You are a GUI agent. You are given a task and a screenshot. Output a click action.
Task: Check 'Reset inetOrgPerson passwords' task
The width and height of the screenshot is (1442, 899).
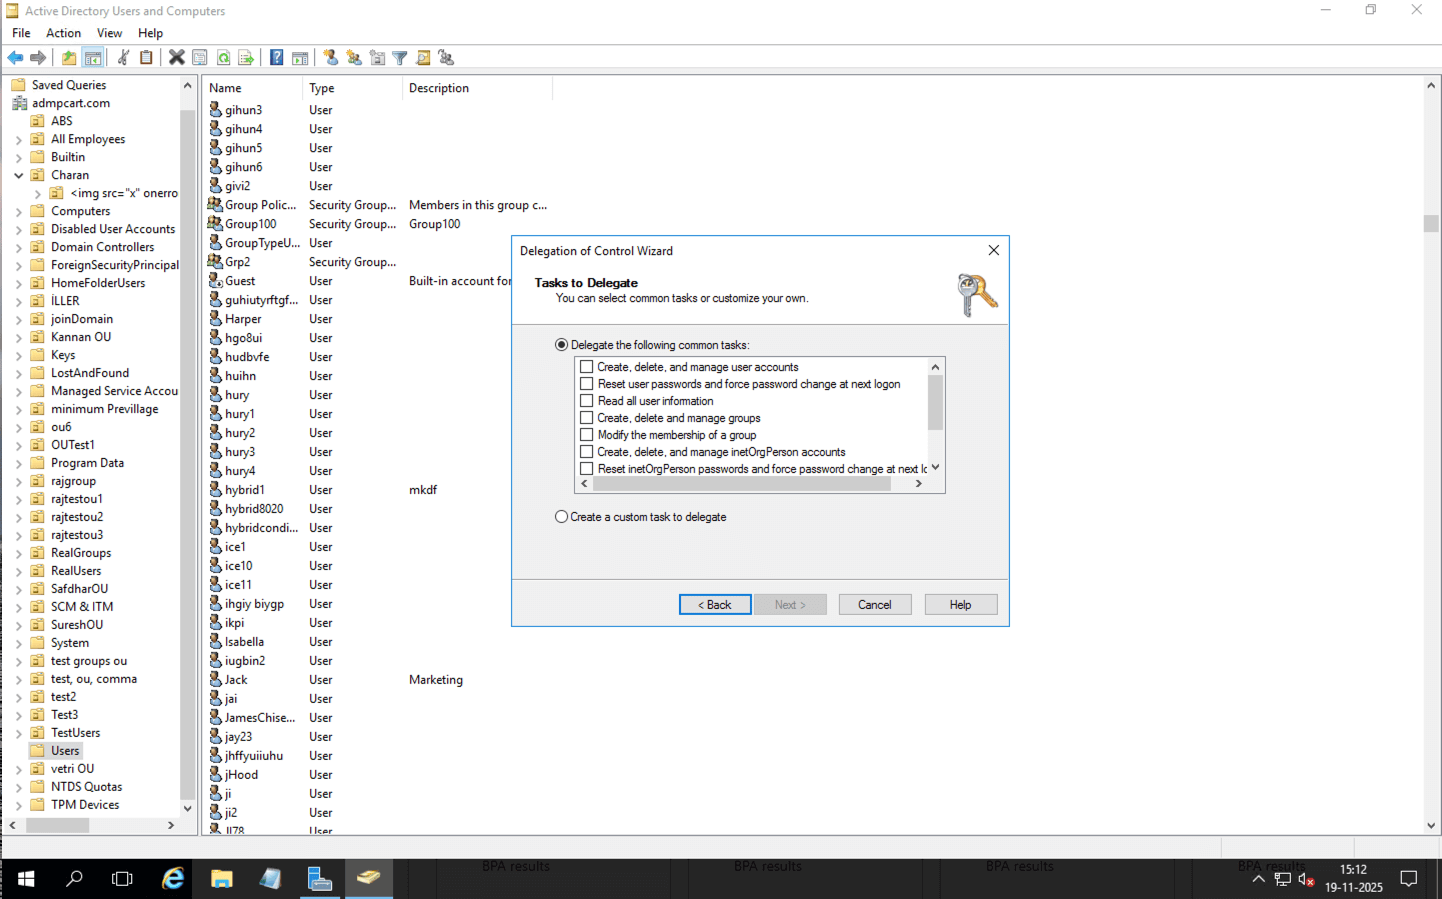(587, 469)
